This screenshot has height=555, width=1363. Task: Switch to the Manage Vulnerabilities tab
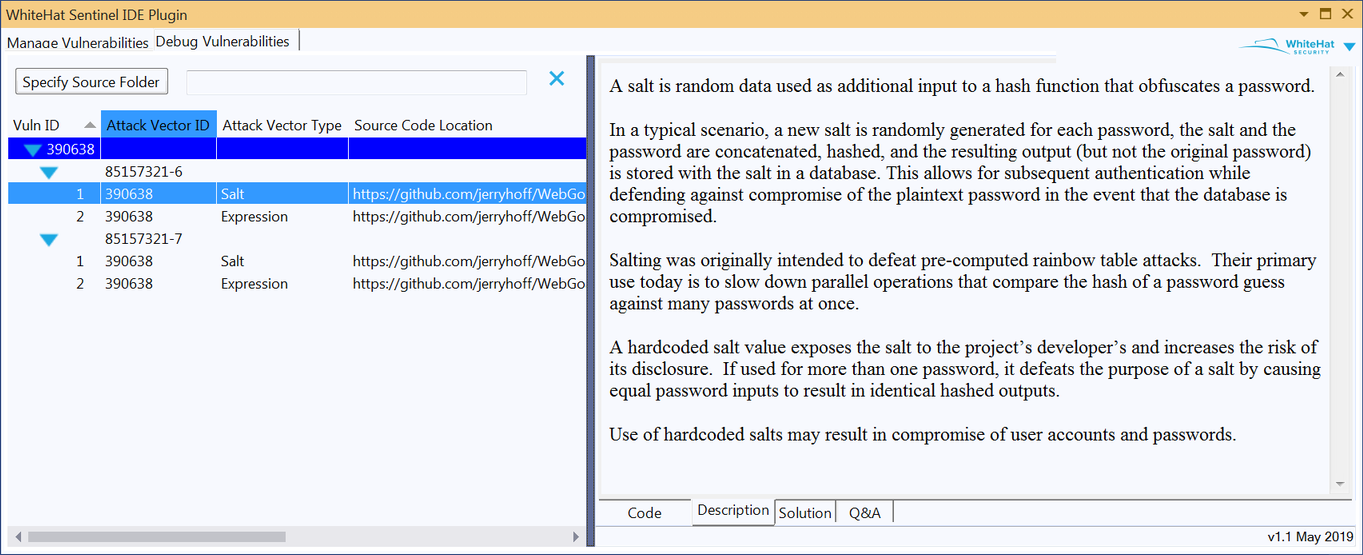coord(78,43)
